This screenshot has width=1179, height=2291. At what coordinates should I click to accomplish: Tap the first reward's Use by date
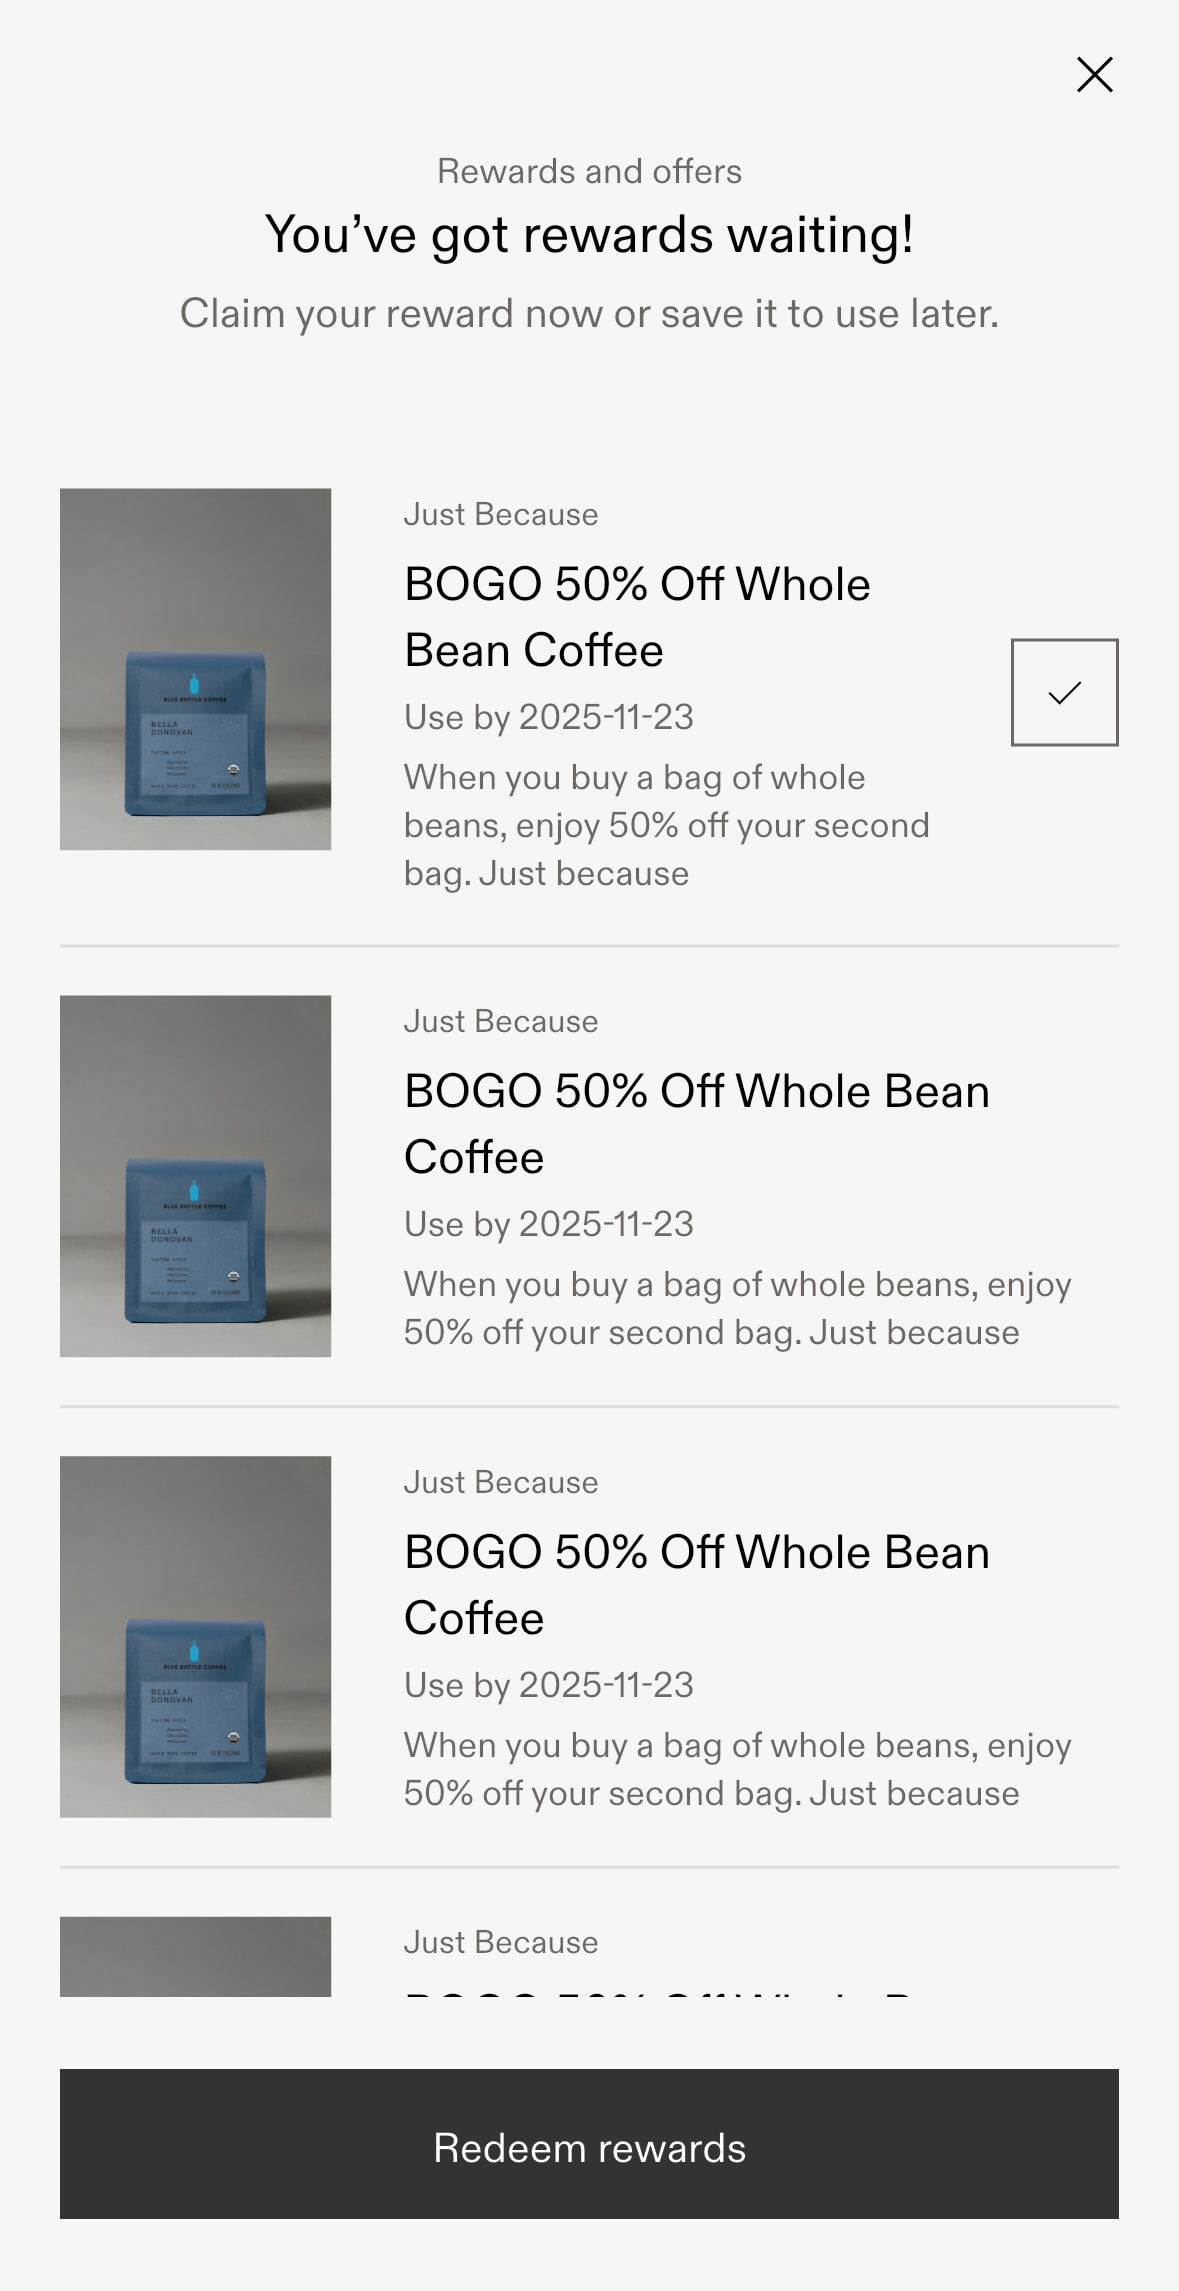tap(548, 717)
